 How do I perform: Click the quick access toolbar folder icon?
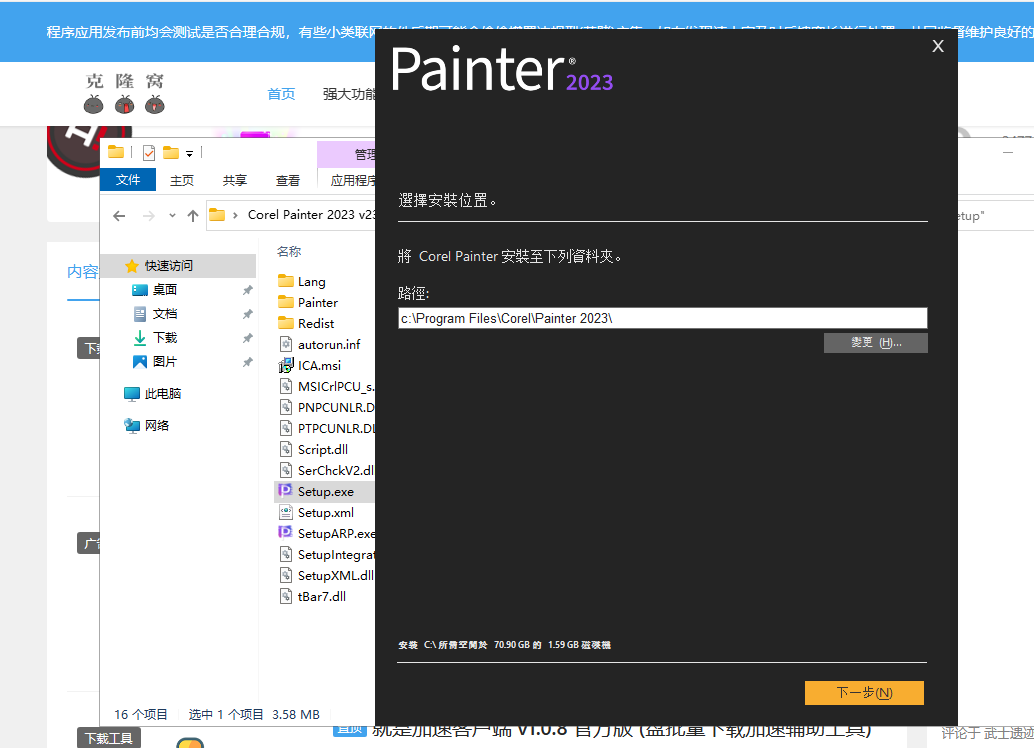(116, 152)
